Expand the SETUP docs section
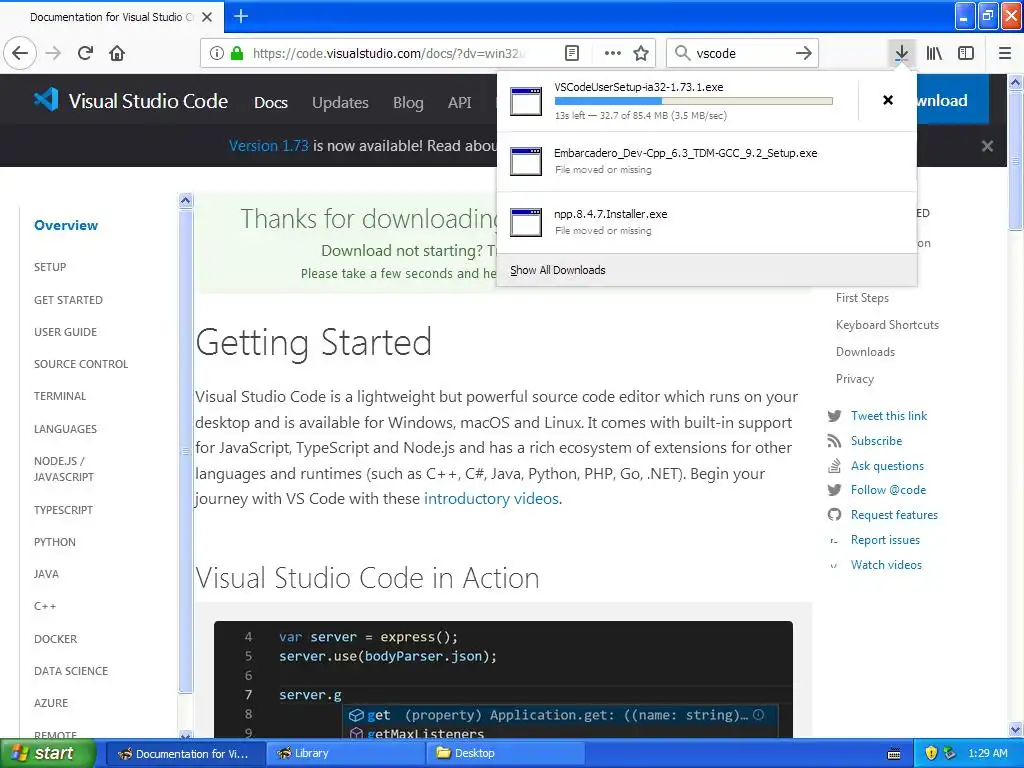This screenshot has width=1024, height=768. coord(50,267)
